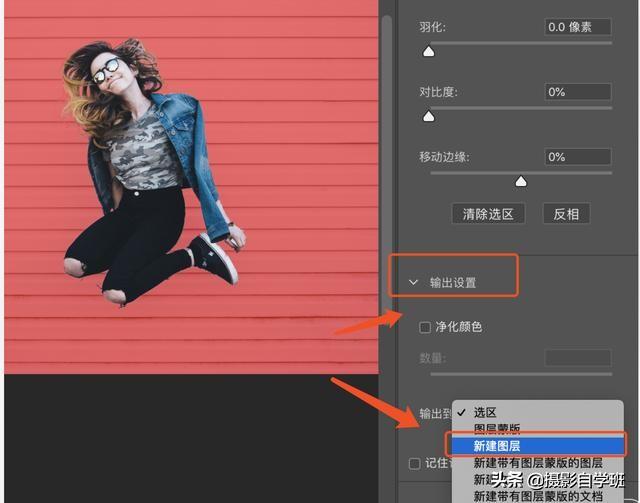Viewport: 640px width, 503px height.
Task: Focus the 羽化 pixel value field
Action: [577, 27]
